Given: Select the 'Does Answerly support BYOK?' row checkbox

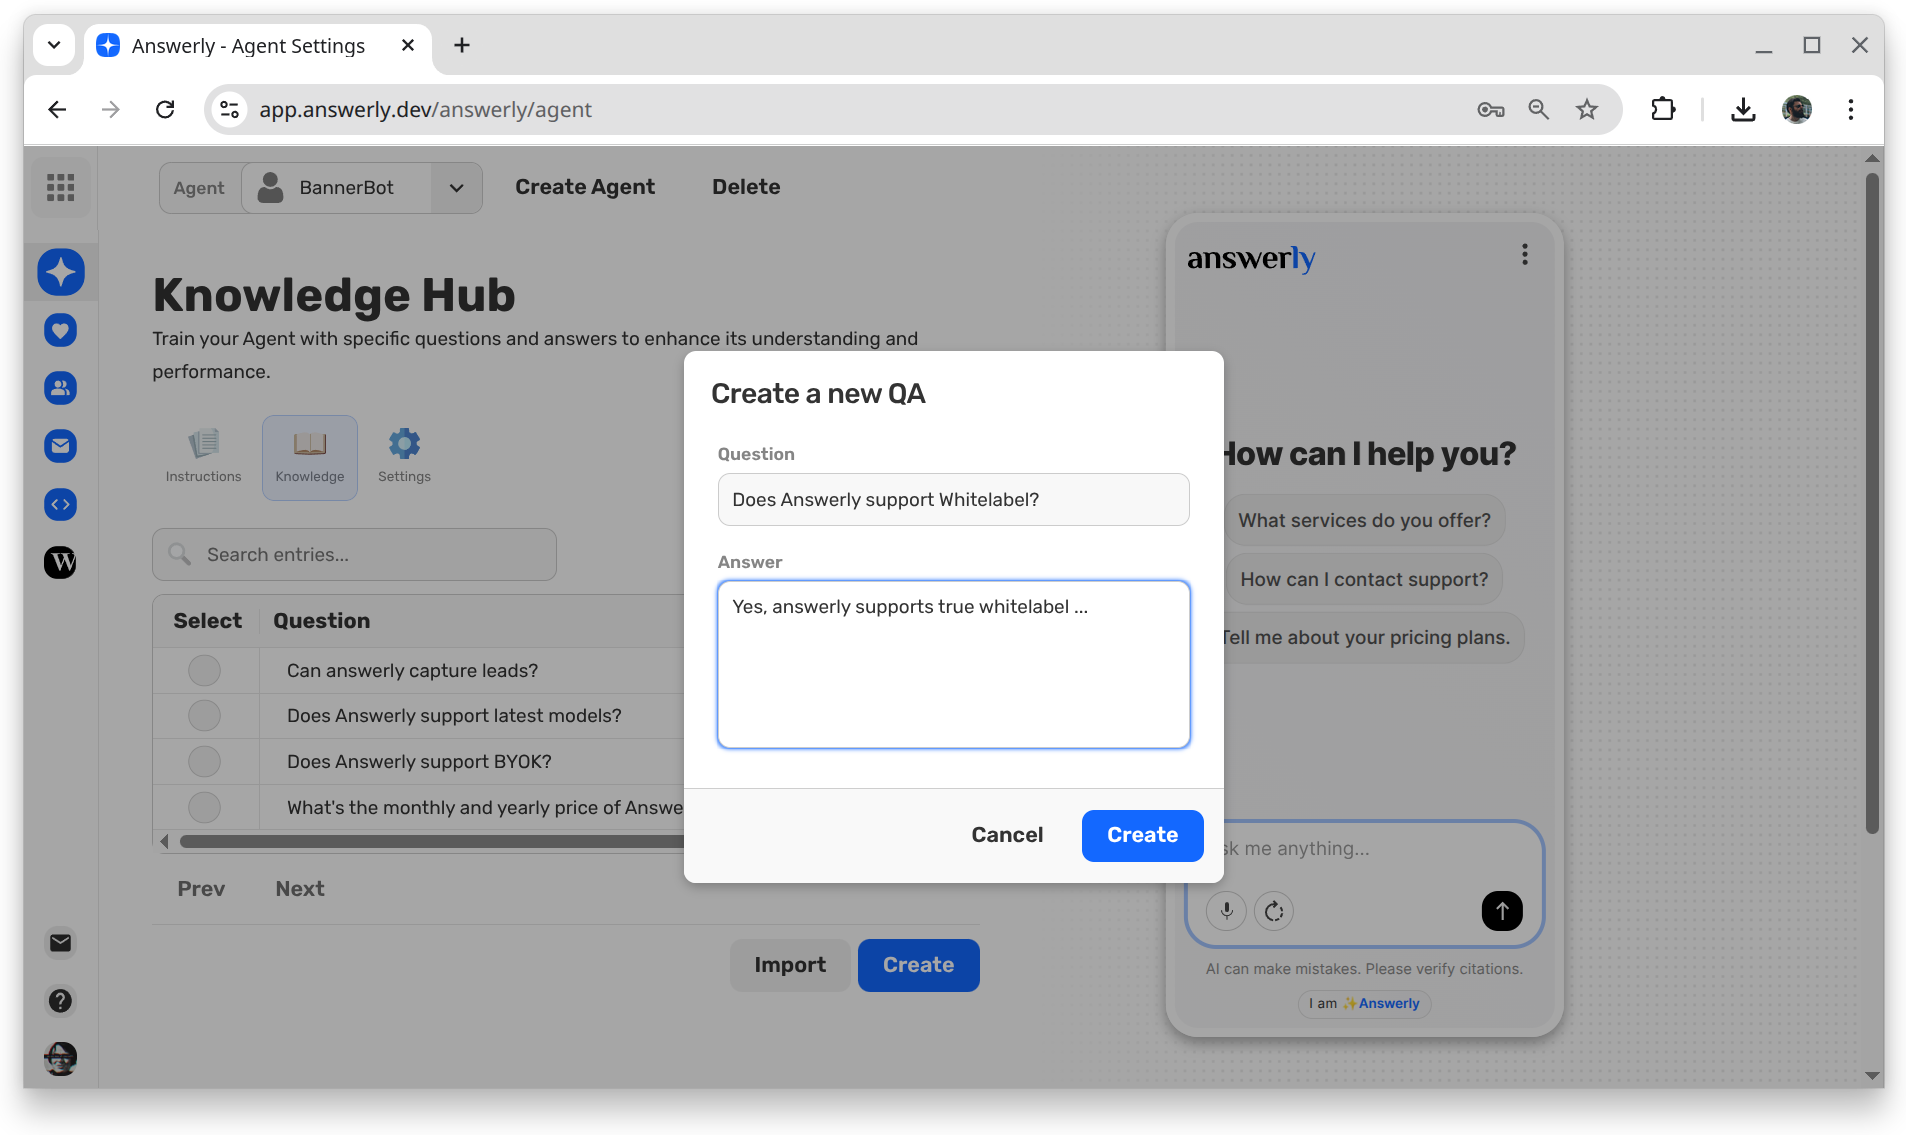Looking at the screenshot, I should pyautogui.click(x=204, y=762).
